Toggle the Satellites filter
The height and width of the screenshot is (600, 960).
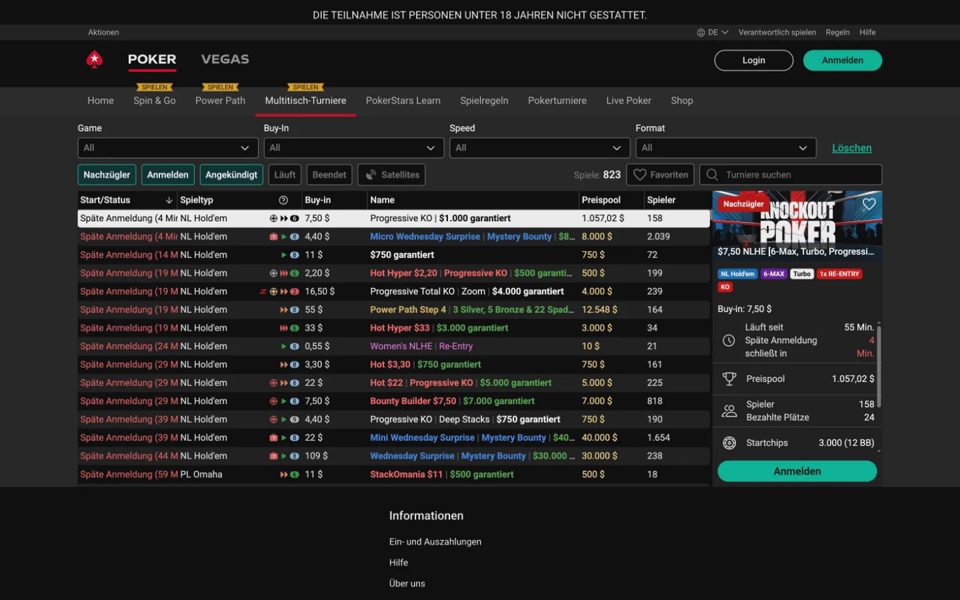392,174
